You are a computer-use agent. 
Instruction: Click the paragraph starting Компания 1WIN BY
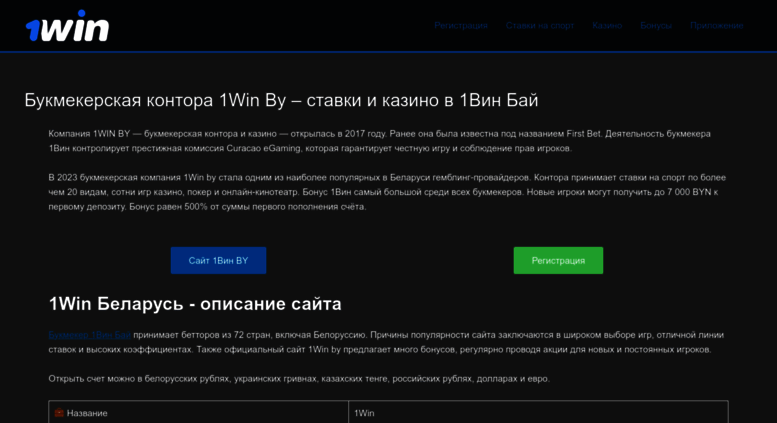[380, 141]
